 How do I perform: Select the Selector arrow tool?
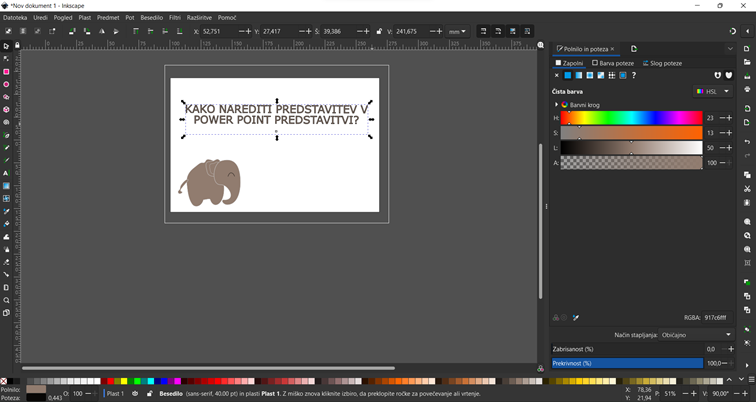pyautogui.click(x=6, y=46)
